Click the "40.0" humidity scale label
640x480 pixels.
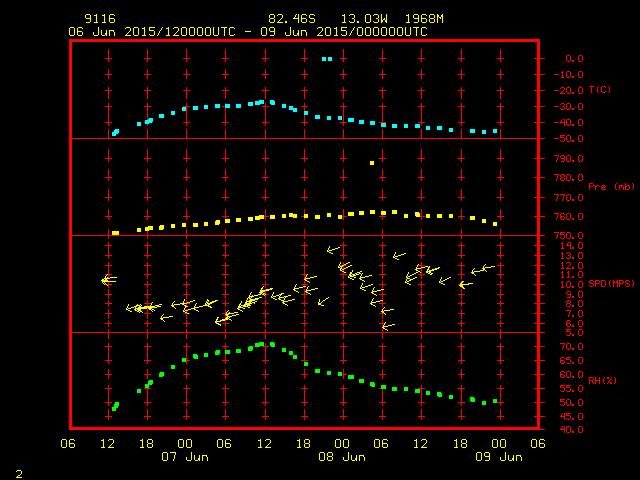tap(571, 430)
